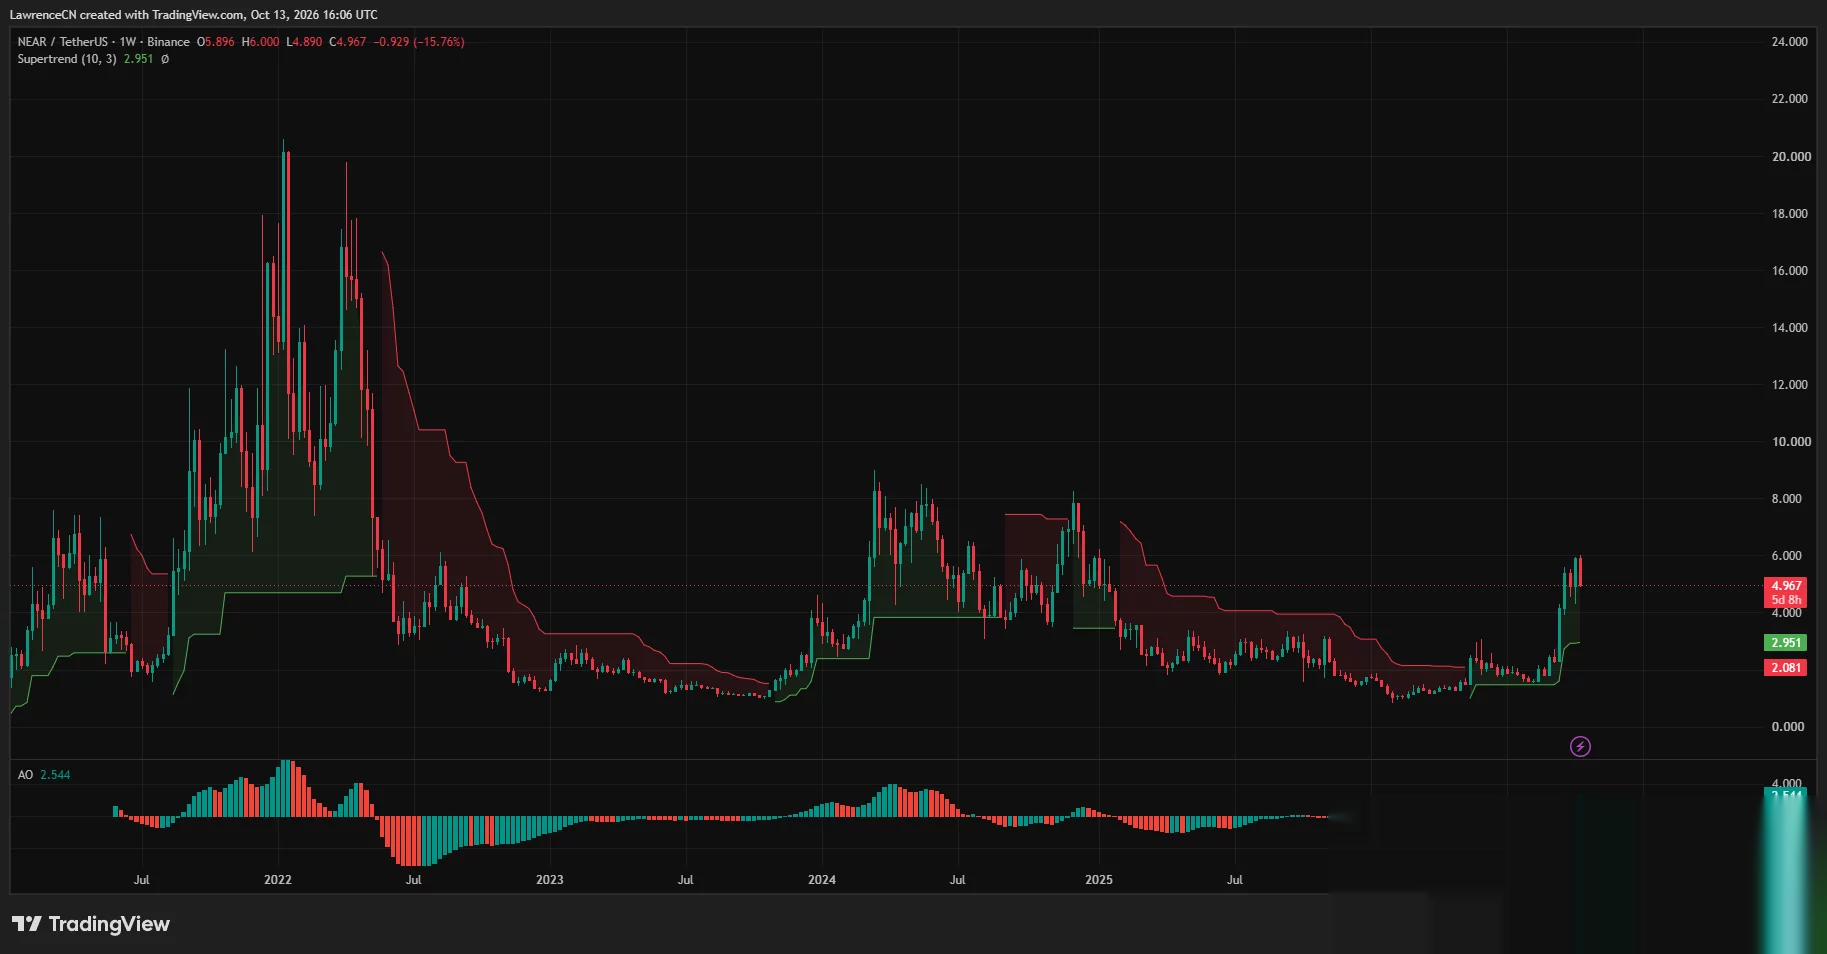This screenshot has height=954, width=1827.
Task: Click the 22.000 price axis label
Action: 1789,99
